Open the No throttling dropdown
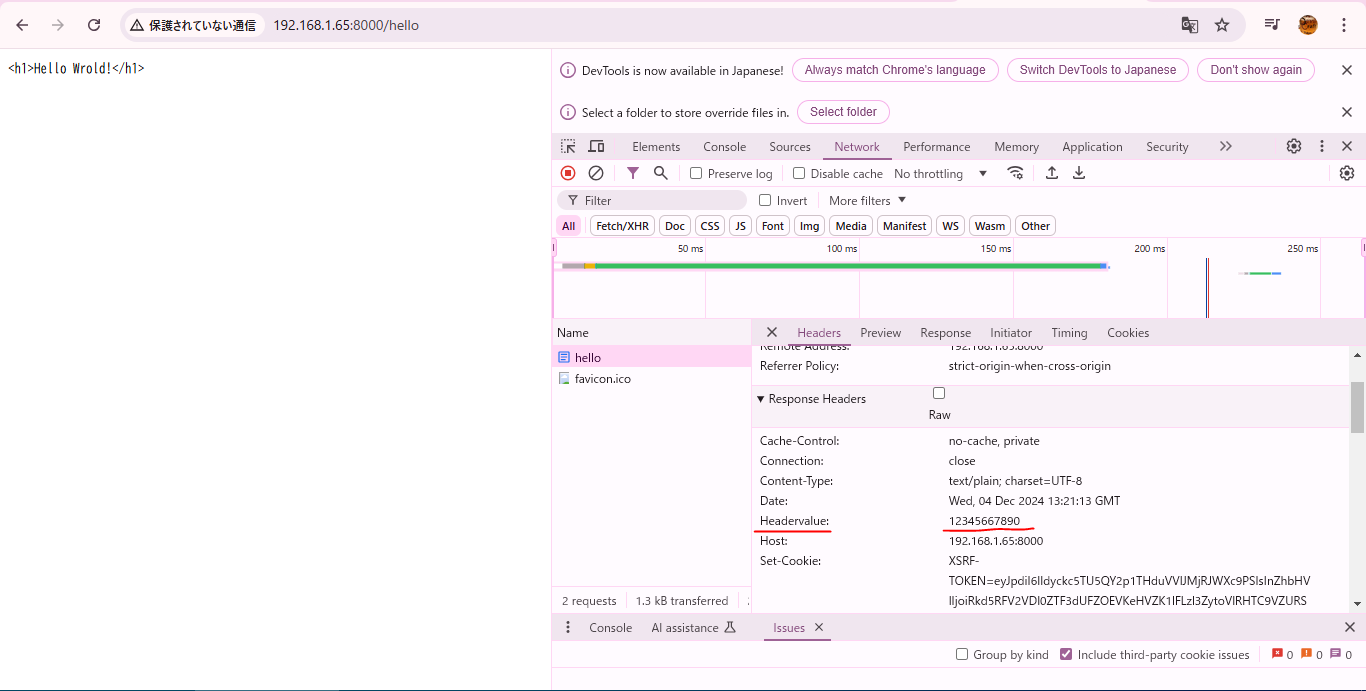The image size is (1366, 691). [940, 173]
